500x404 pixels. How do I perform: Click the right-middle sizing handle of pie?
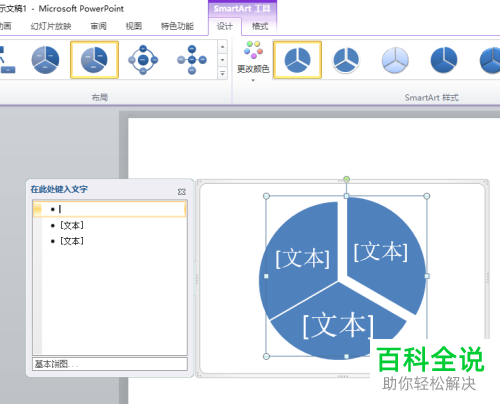point(427,276)
